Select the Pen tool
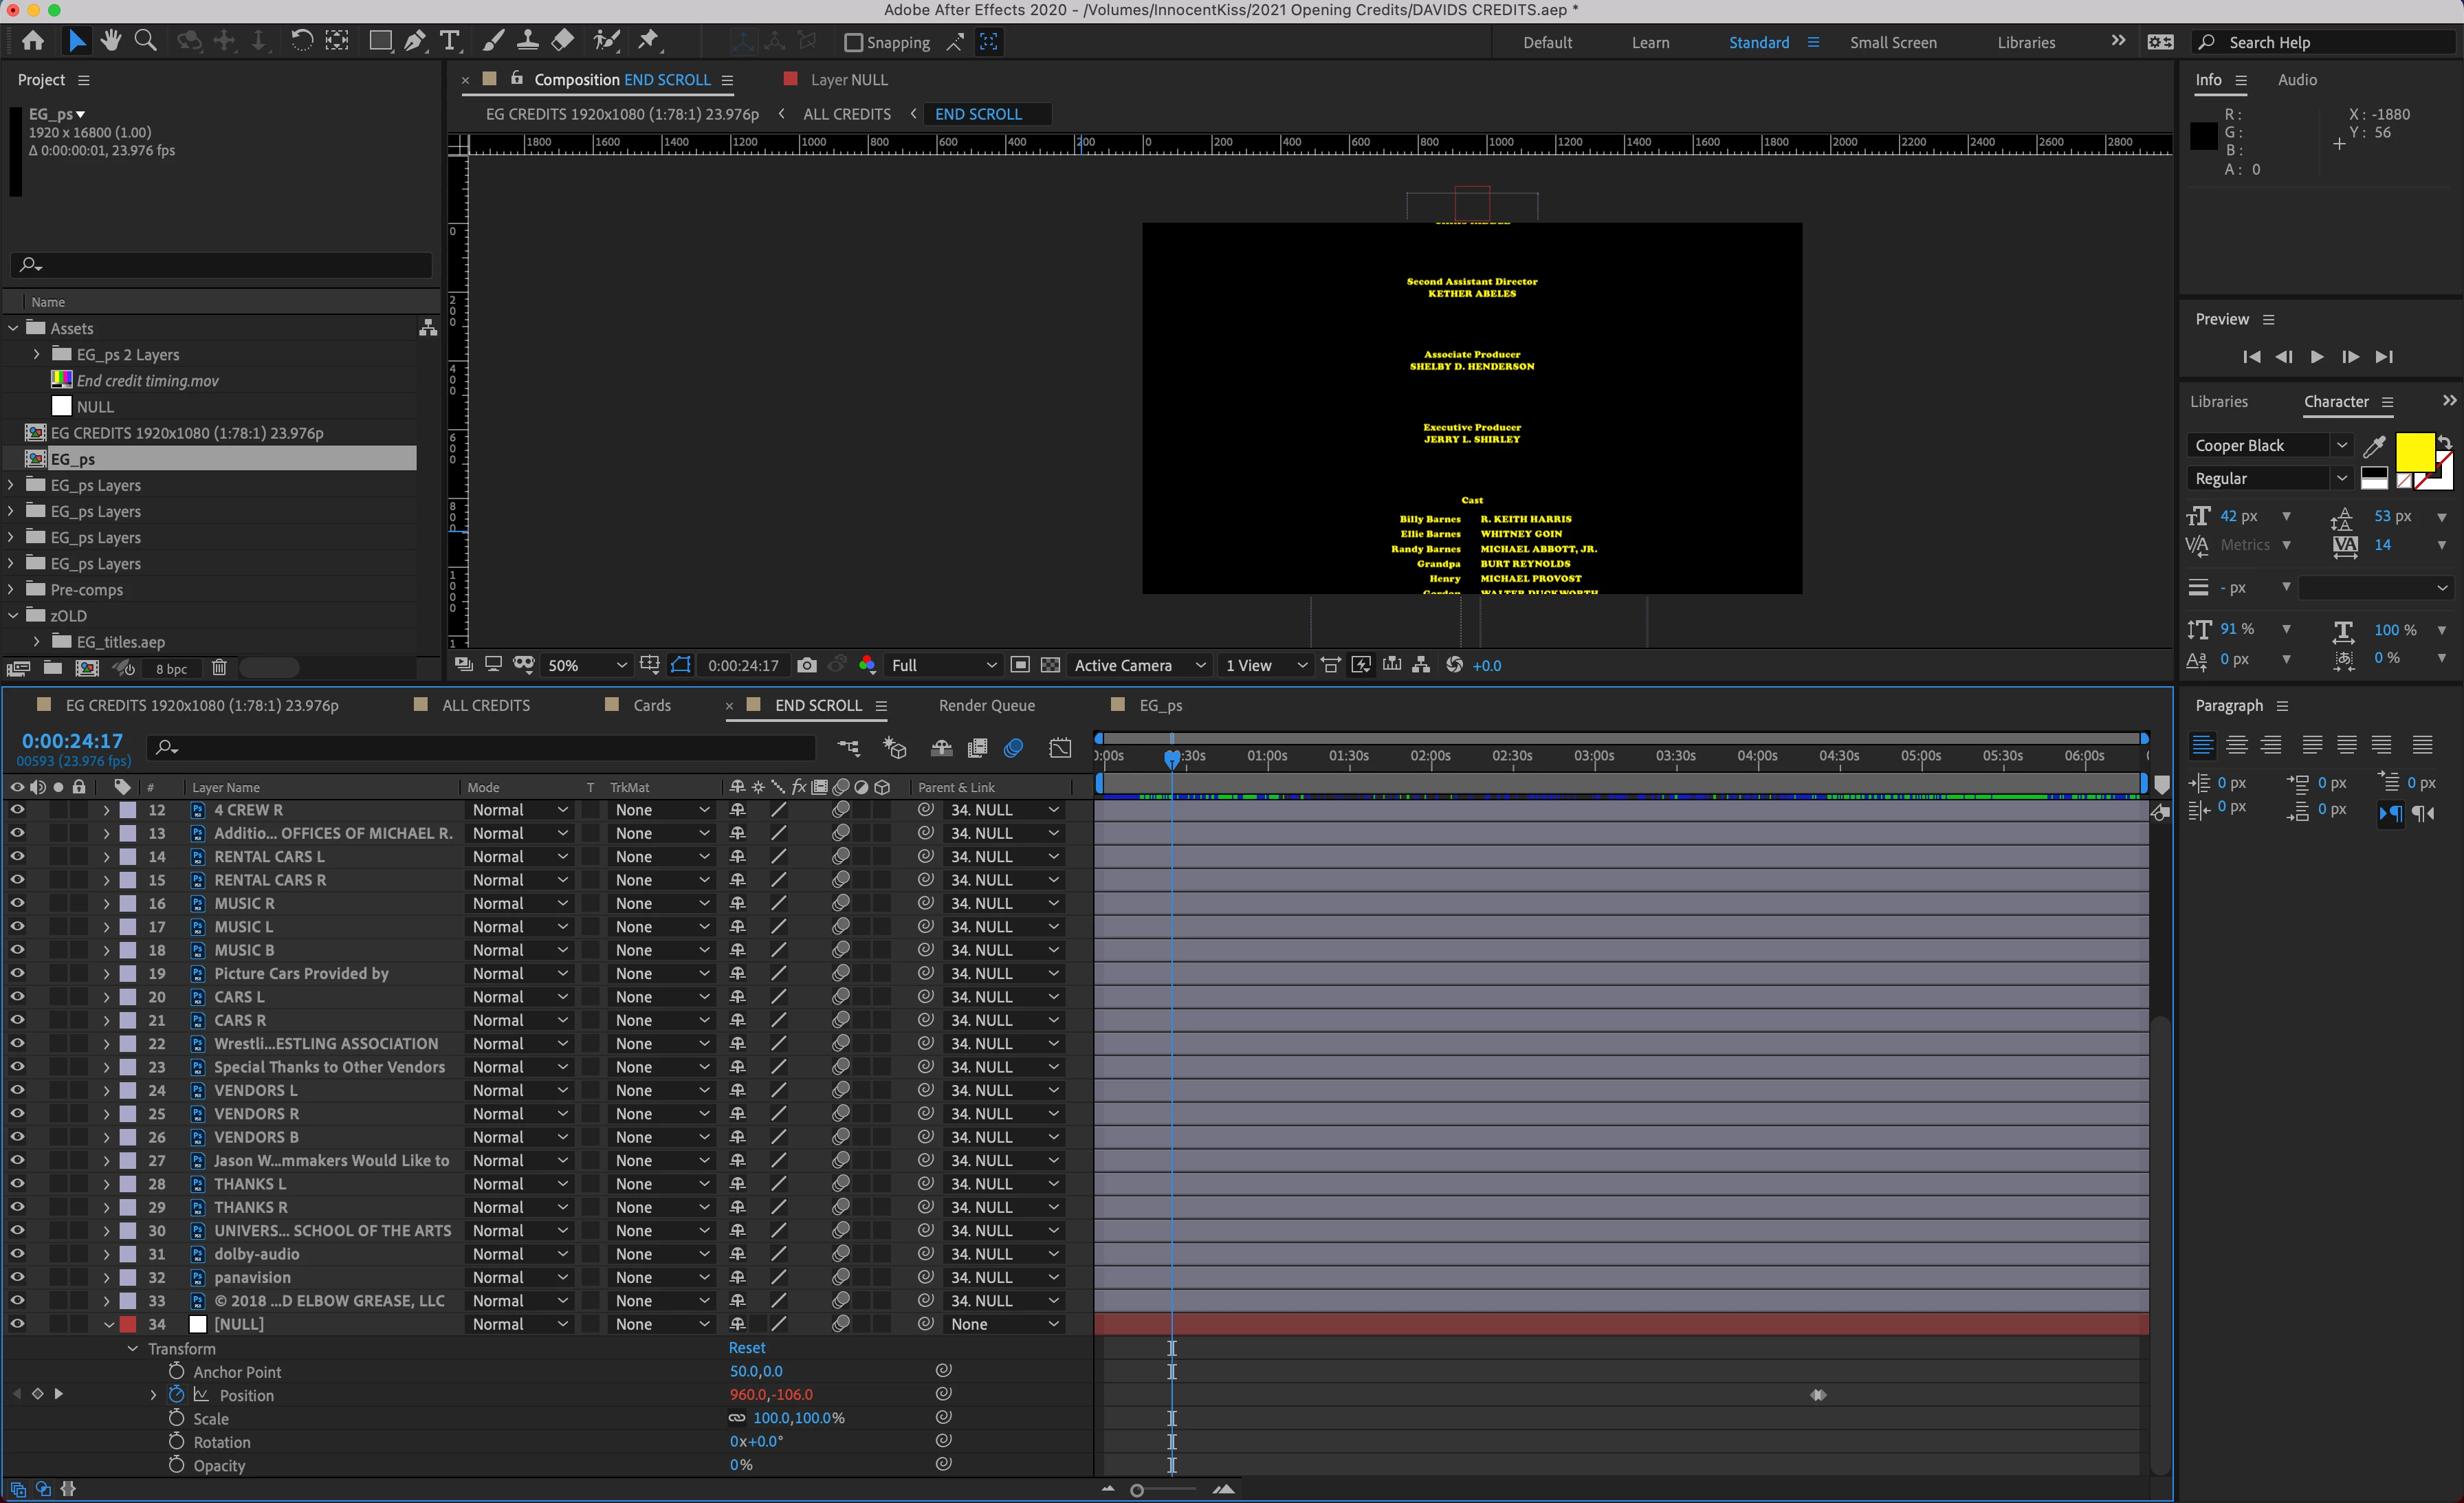This screenshot has width=2464, height=1503. pyautogui.click(x=414, y=41)
